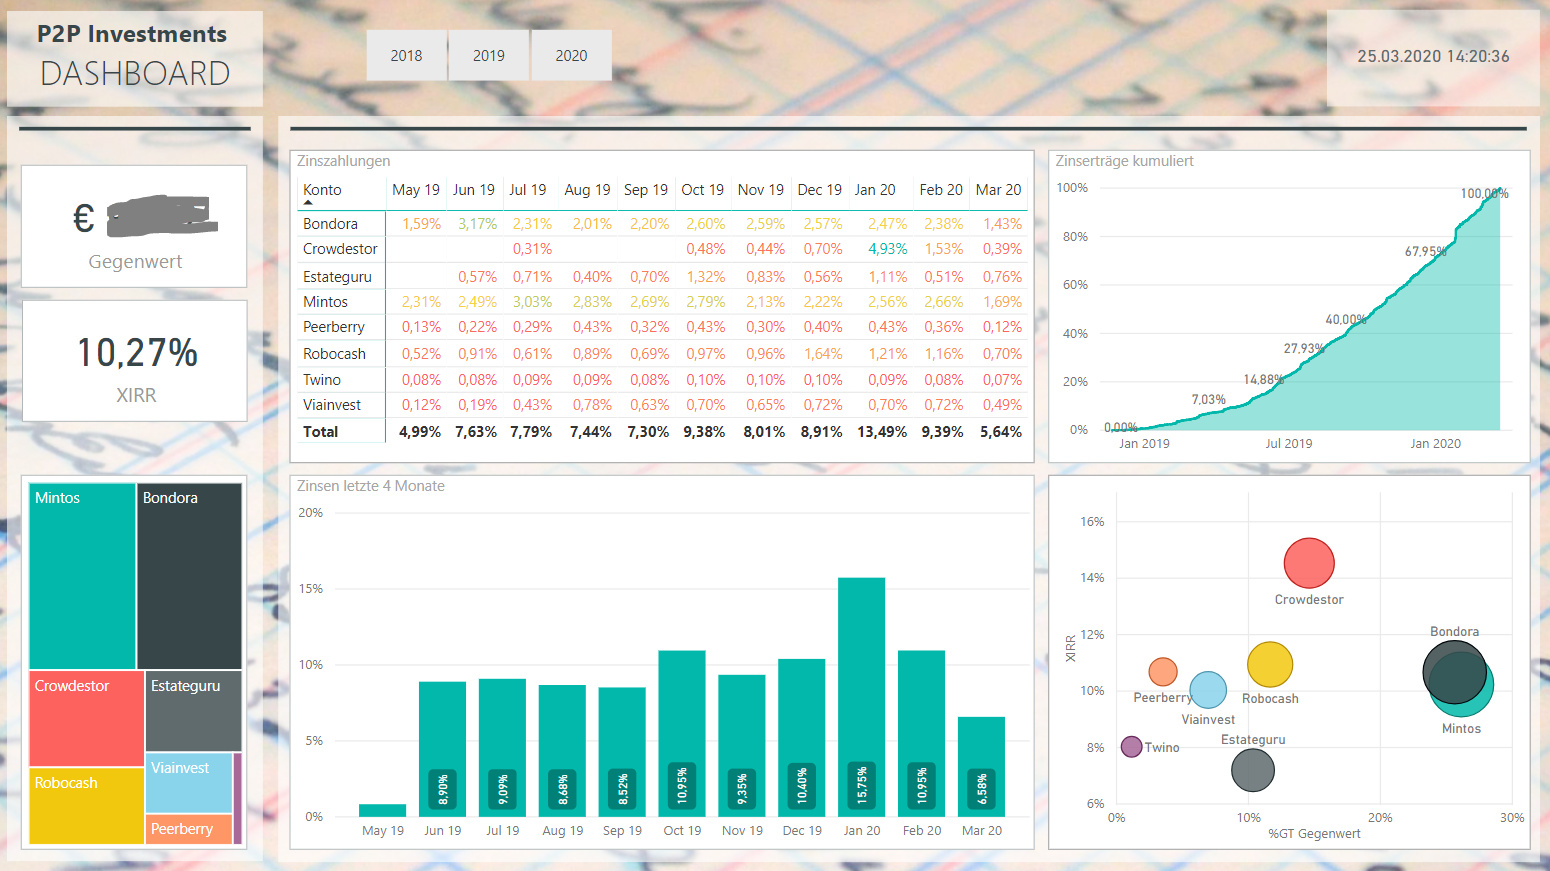
Task: Click the Gegenwert card with euro sign
Action: 135,227
